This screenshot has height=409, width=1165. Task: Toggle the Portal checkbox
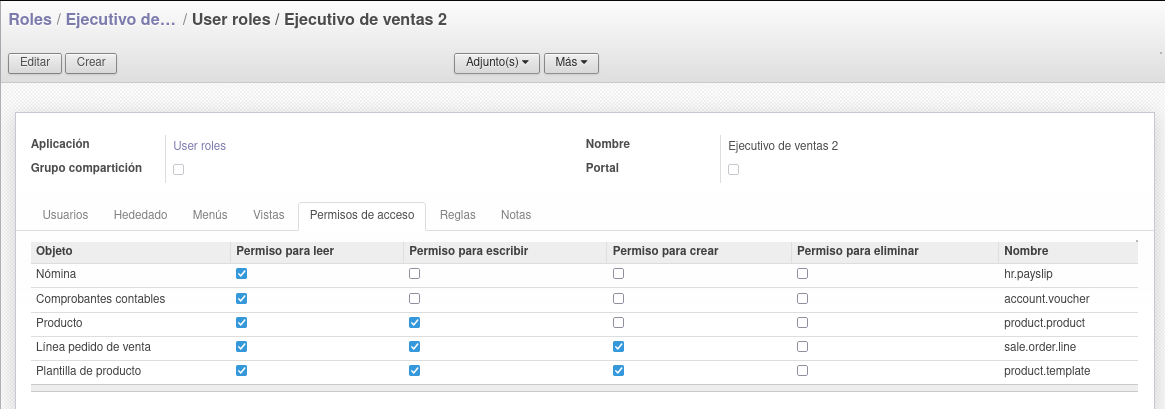point(733,170)
